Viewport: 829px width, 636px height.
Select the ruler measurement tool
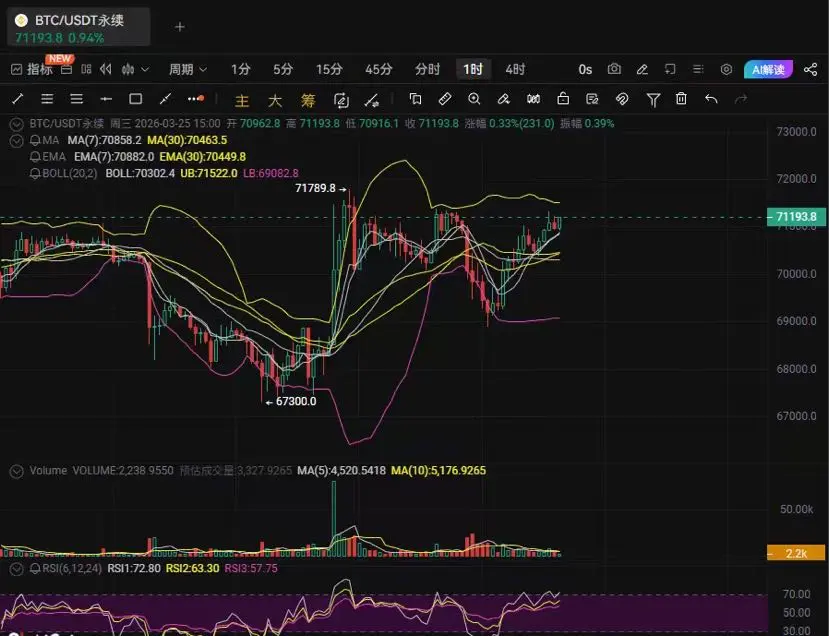tap(445, 99)
